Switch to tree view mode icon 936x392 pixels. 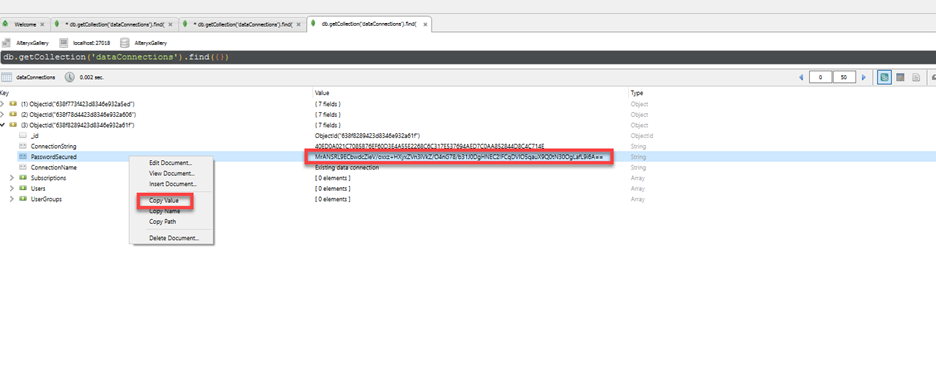884,78
